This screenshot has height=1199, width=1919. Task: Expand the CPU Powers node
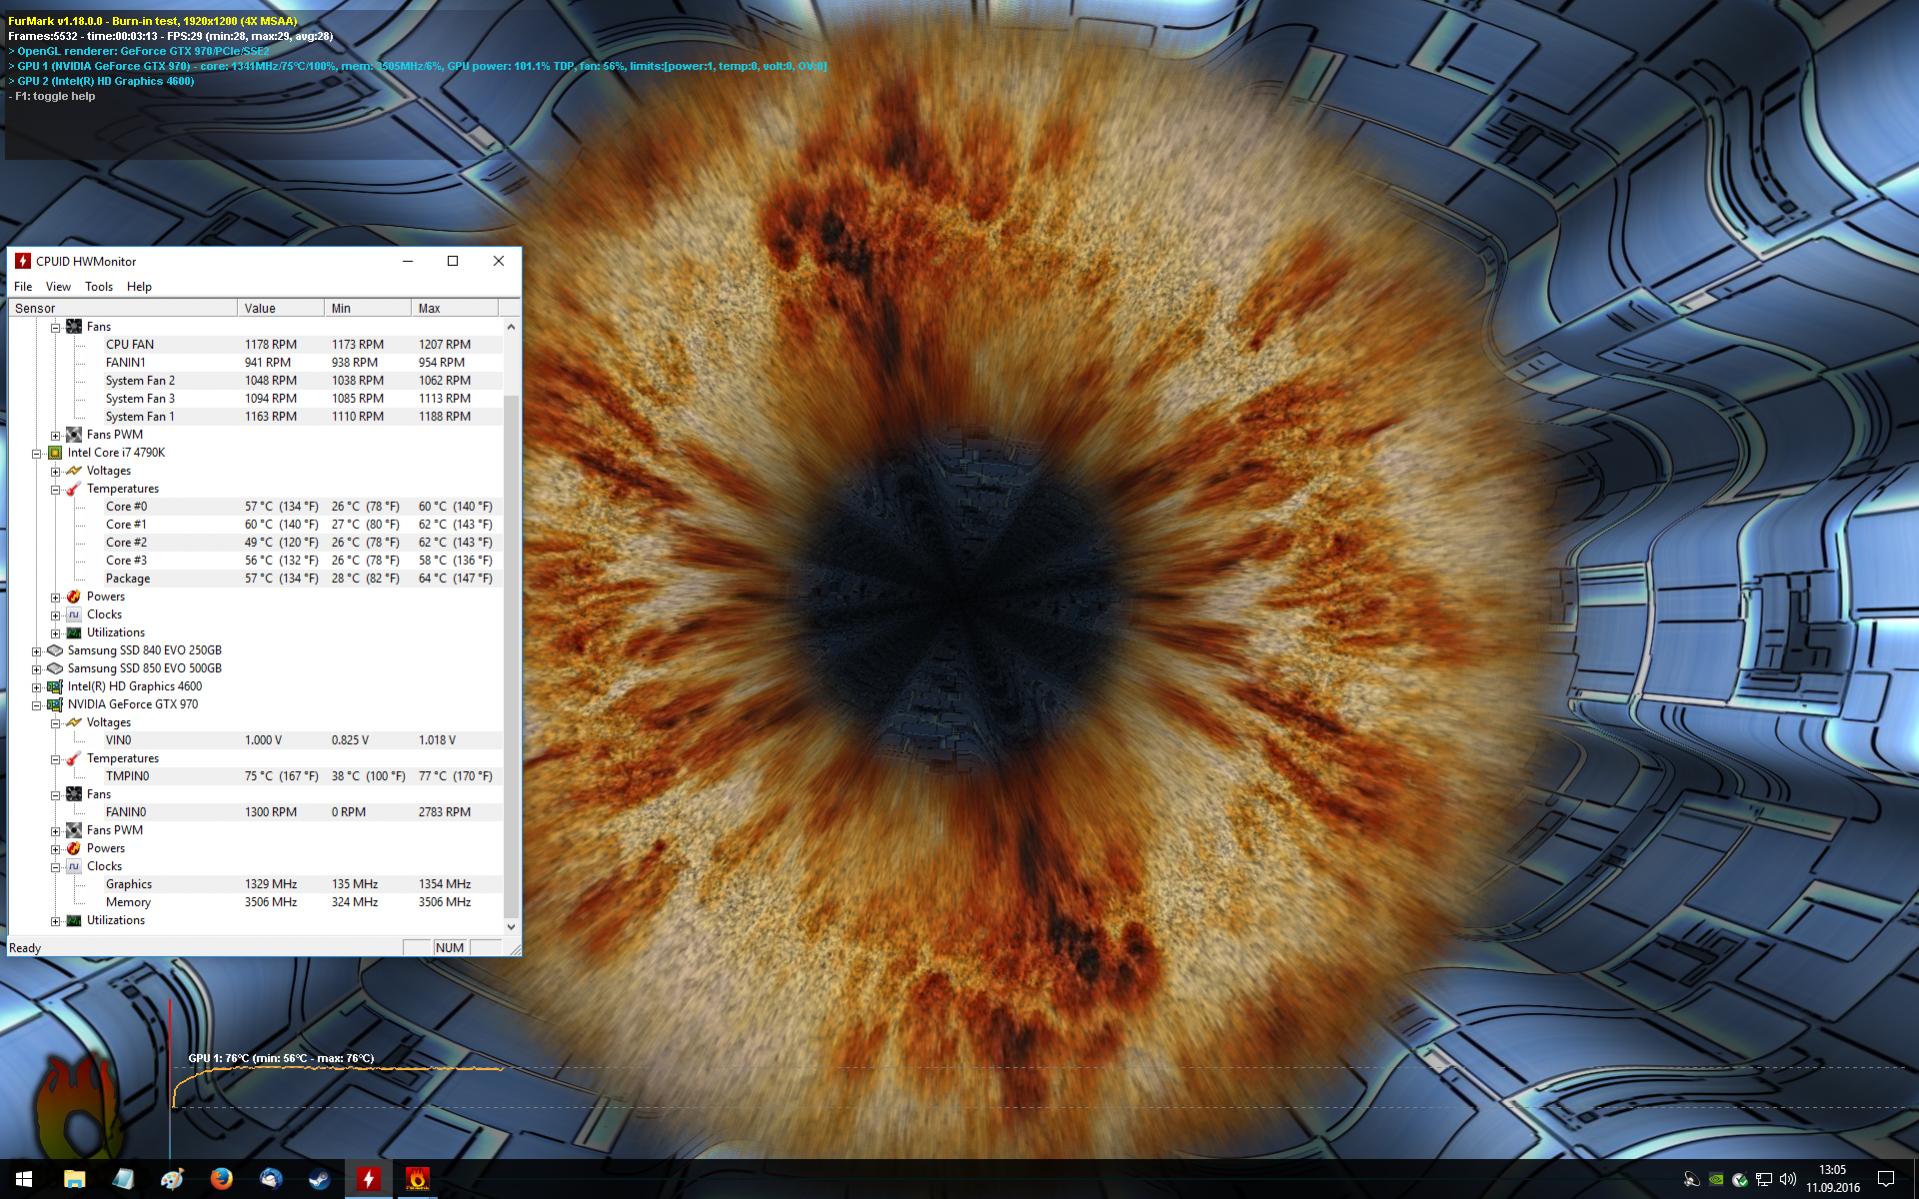(x=56, y=597)
